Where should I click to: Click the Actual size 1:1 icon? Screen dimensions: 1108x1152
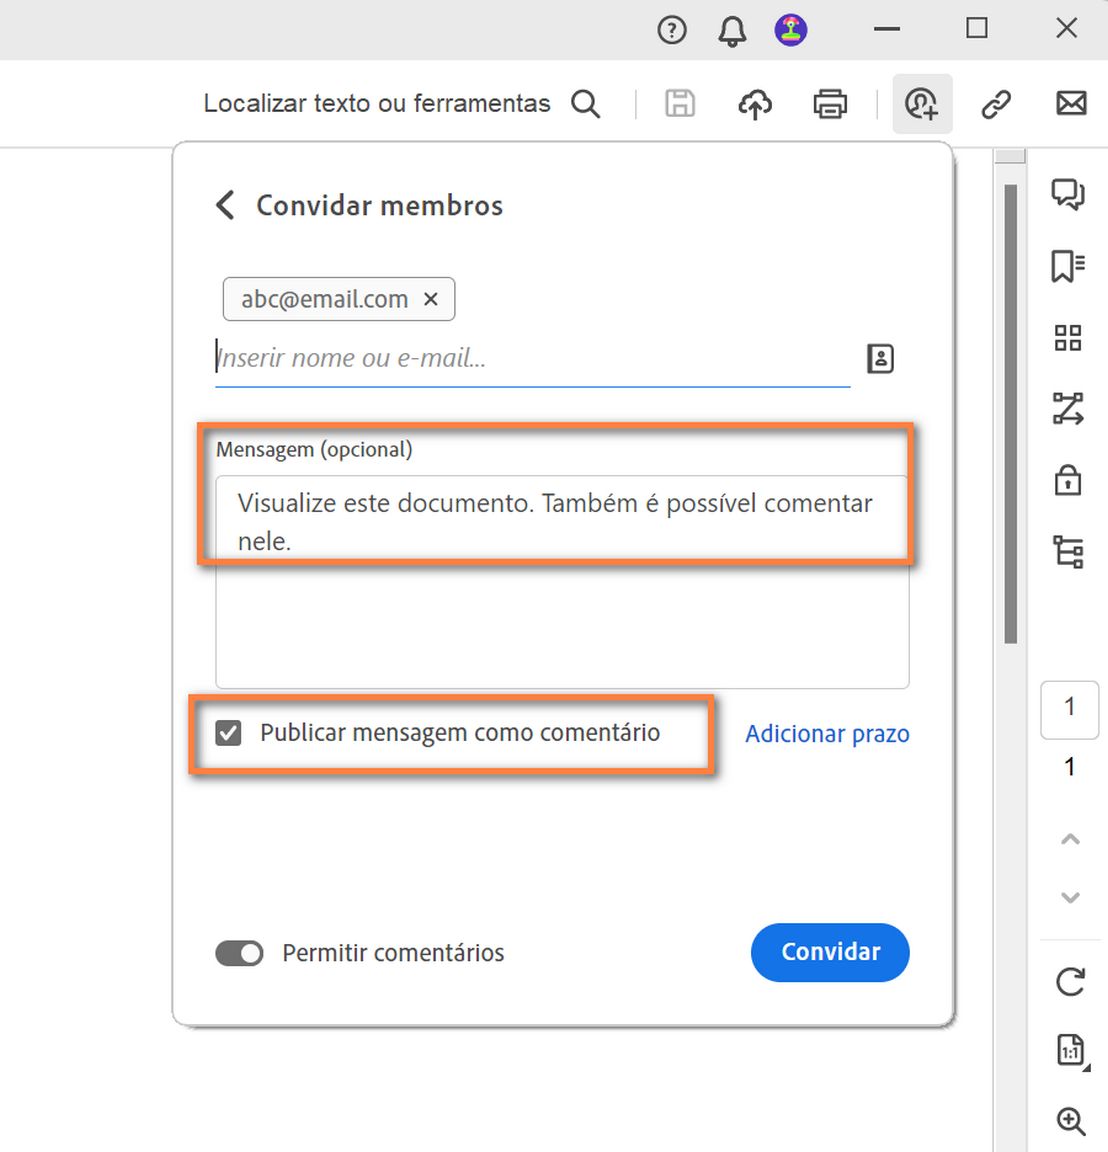click(1068, 1051)
